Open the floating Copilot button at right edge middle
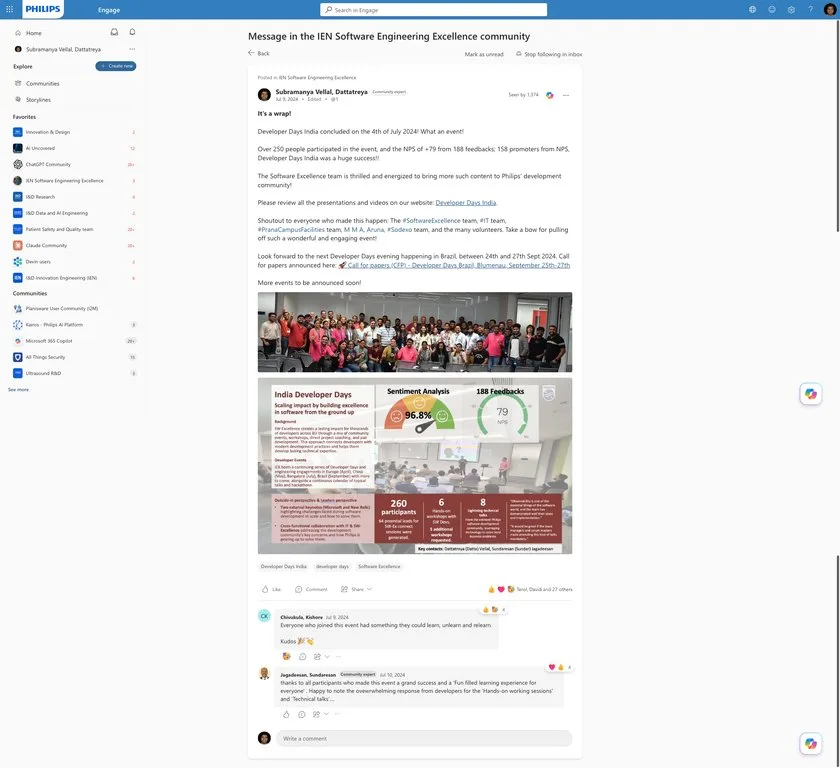The height and width of the screenshot is (768, 840). [811, 394]
